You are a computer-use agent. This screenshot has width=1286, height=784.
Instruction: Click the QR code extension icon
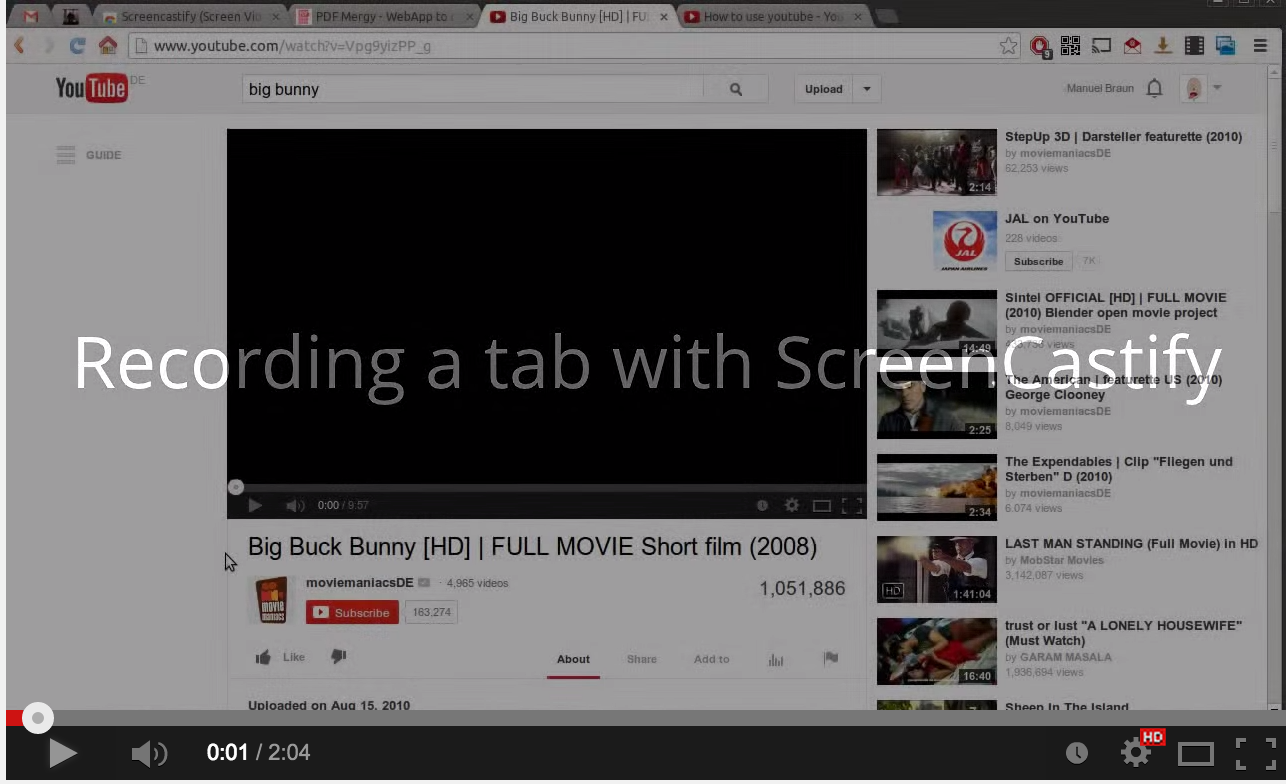tap(1071, 46)
